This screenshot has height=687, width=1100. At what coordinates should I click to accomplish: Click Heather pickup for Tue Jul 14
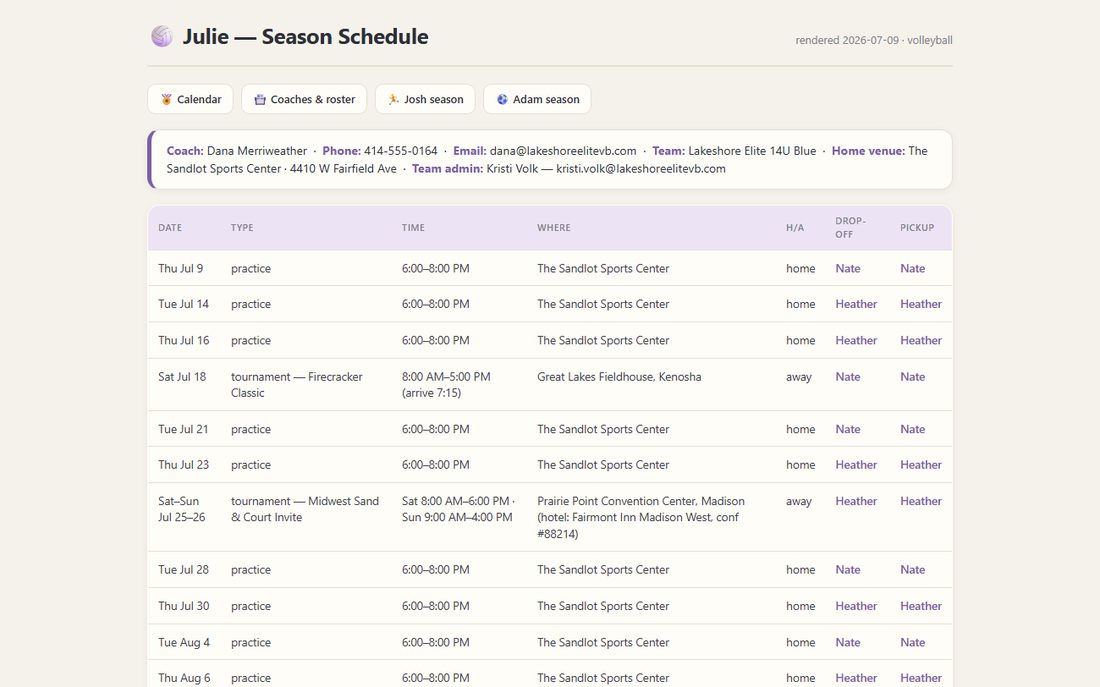[x=920, y=304]
